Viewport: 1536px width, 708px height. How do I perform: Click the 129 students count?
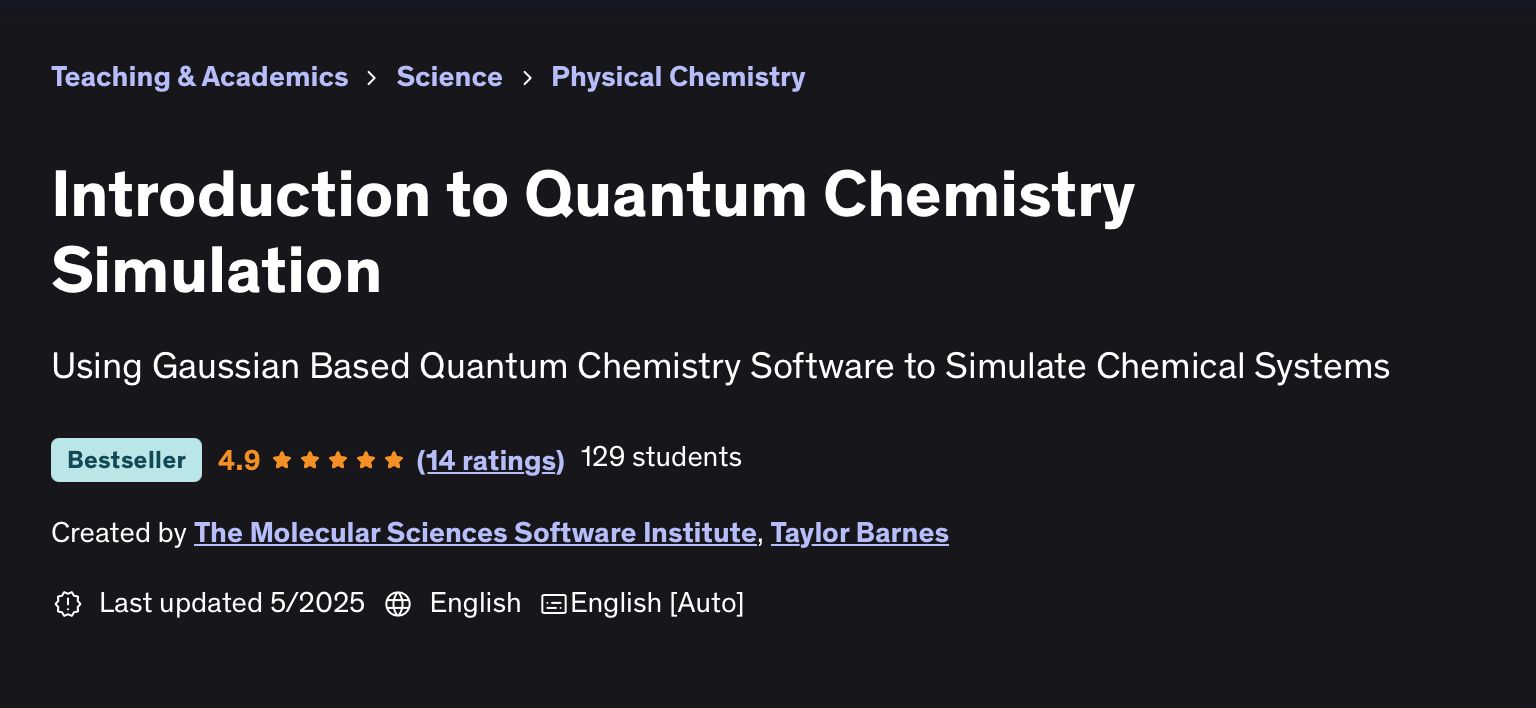661,458
